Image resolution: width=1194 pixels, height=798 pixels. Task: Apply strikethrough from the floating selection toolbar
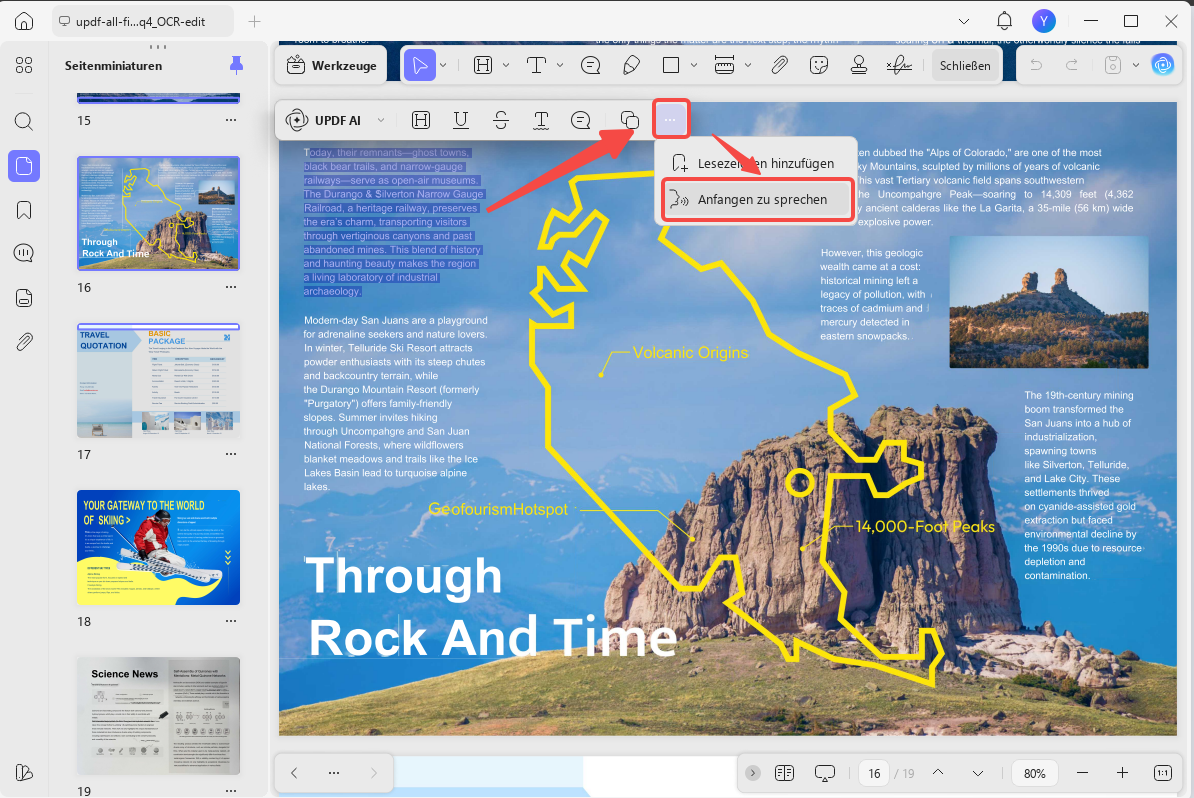(500, 120)
